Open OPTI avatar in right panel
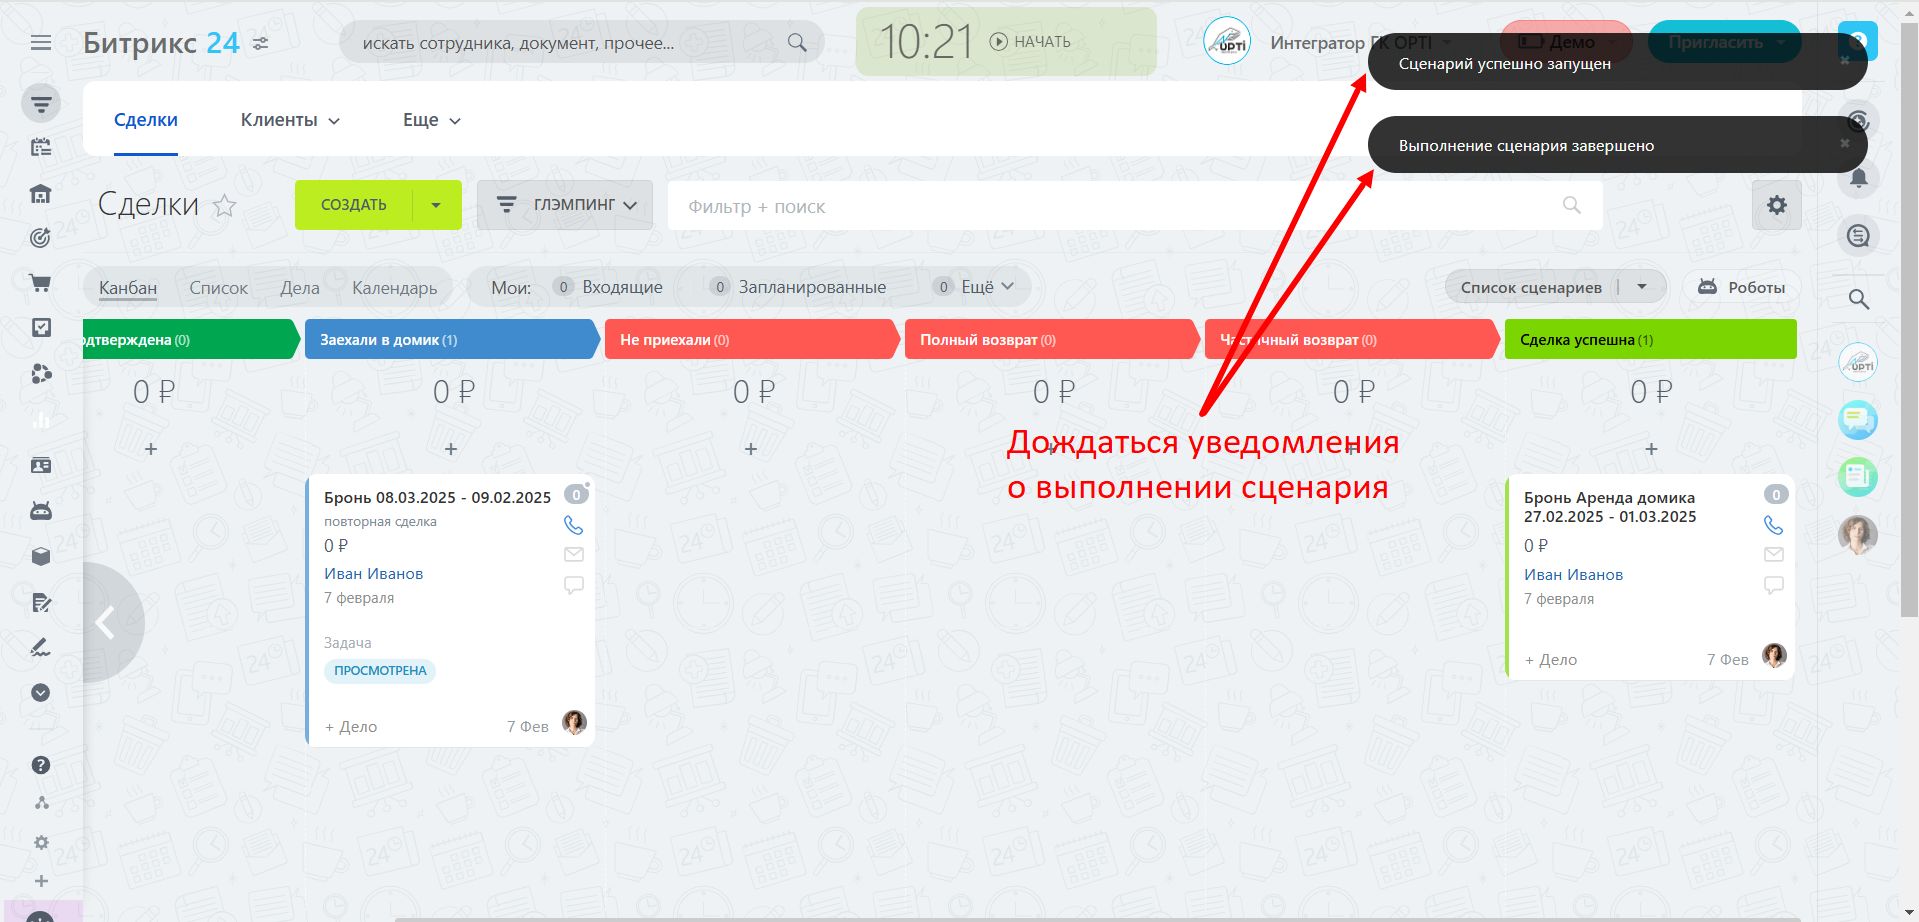Image resolution: width=1919 pixels, height=922 pixels. coord(1858,362)
